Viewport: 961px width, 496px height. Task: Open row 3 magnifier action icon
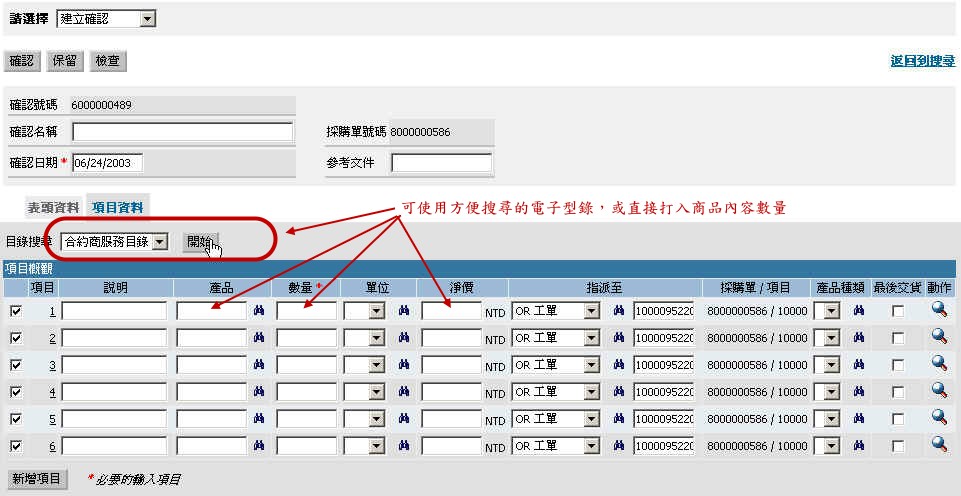939,364
